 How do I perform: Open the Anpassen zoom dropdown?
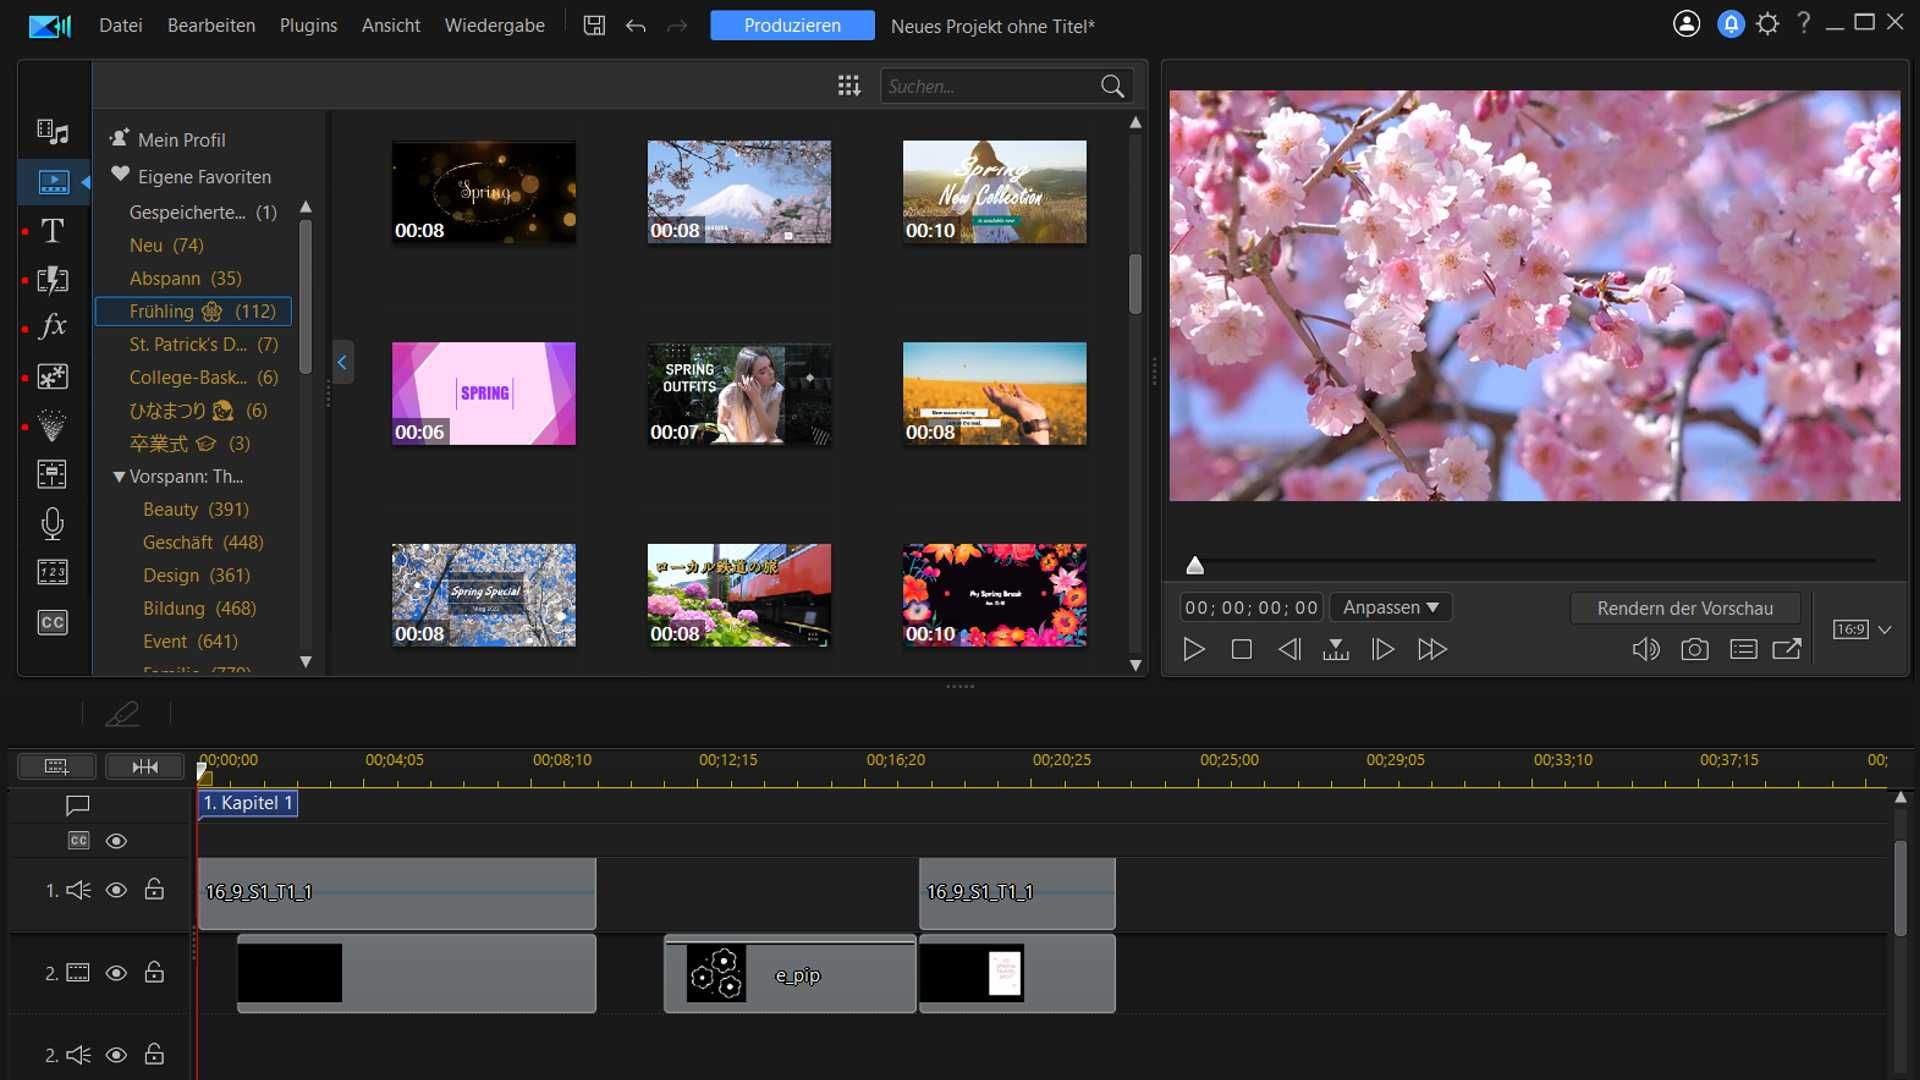[1390, 608]
